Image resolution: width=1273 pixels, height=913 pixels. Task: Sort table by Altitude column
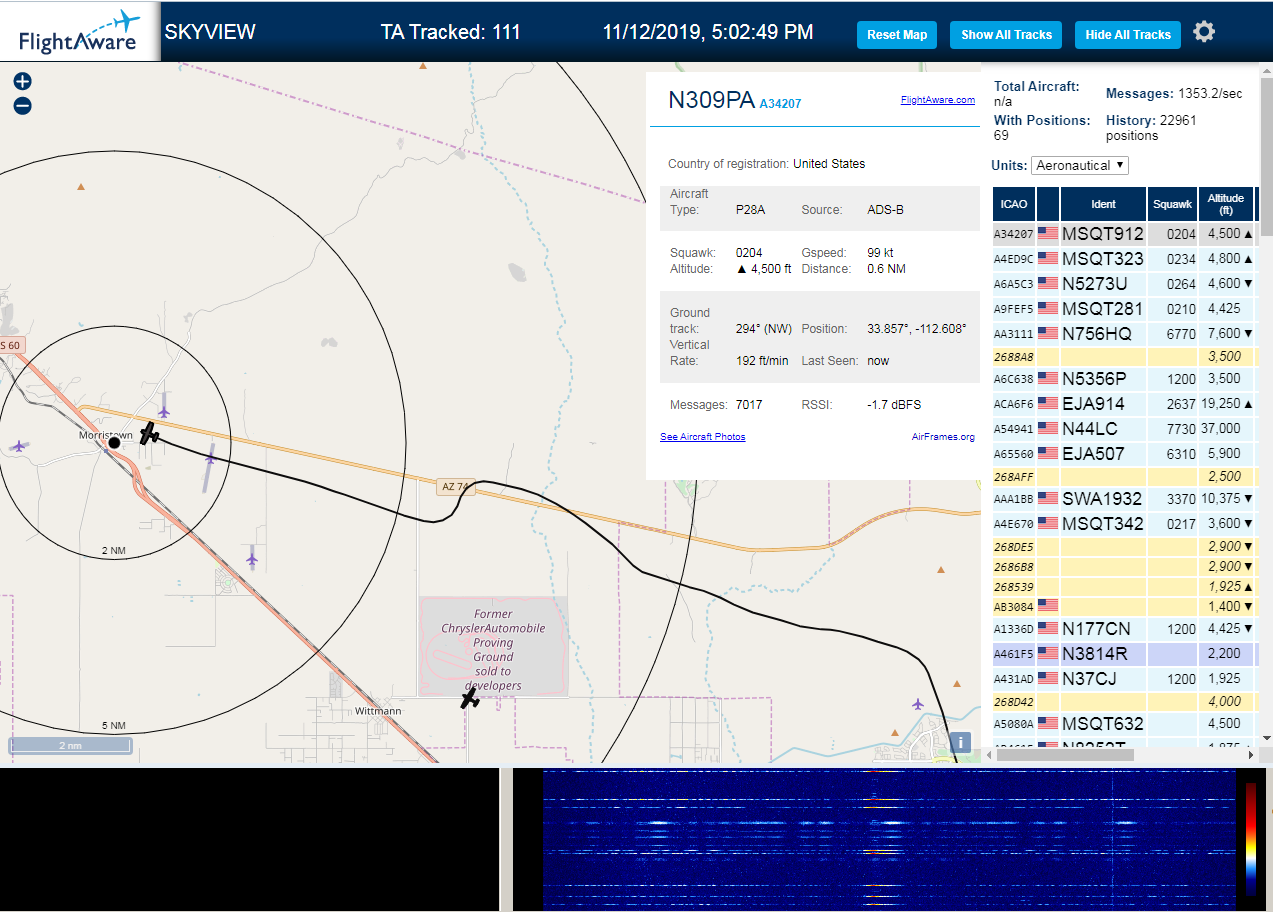pyautogui.click(x=1225, y=204)
